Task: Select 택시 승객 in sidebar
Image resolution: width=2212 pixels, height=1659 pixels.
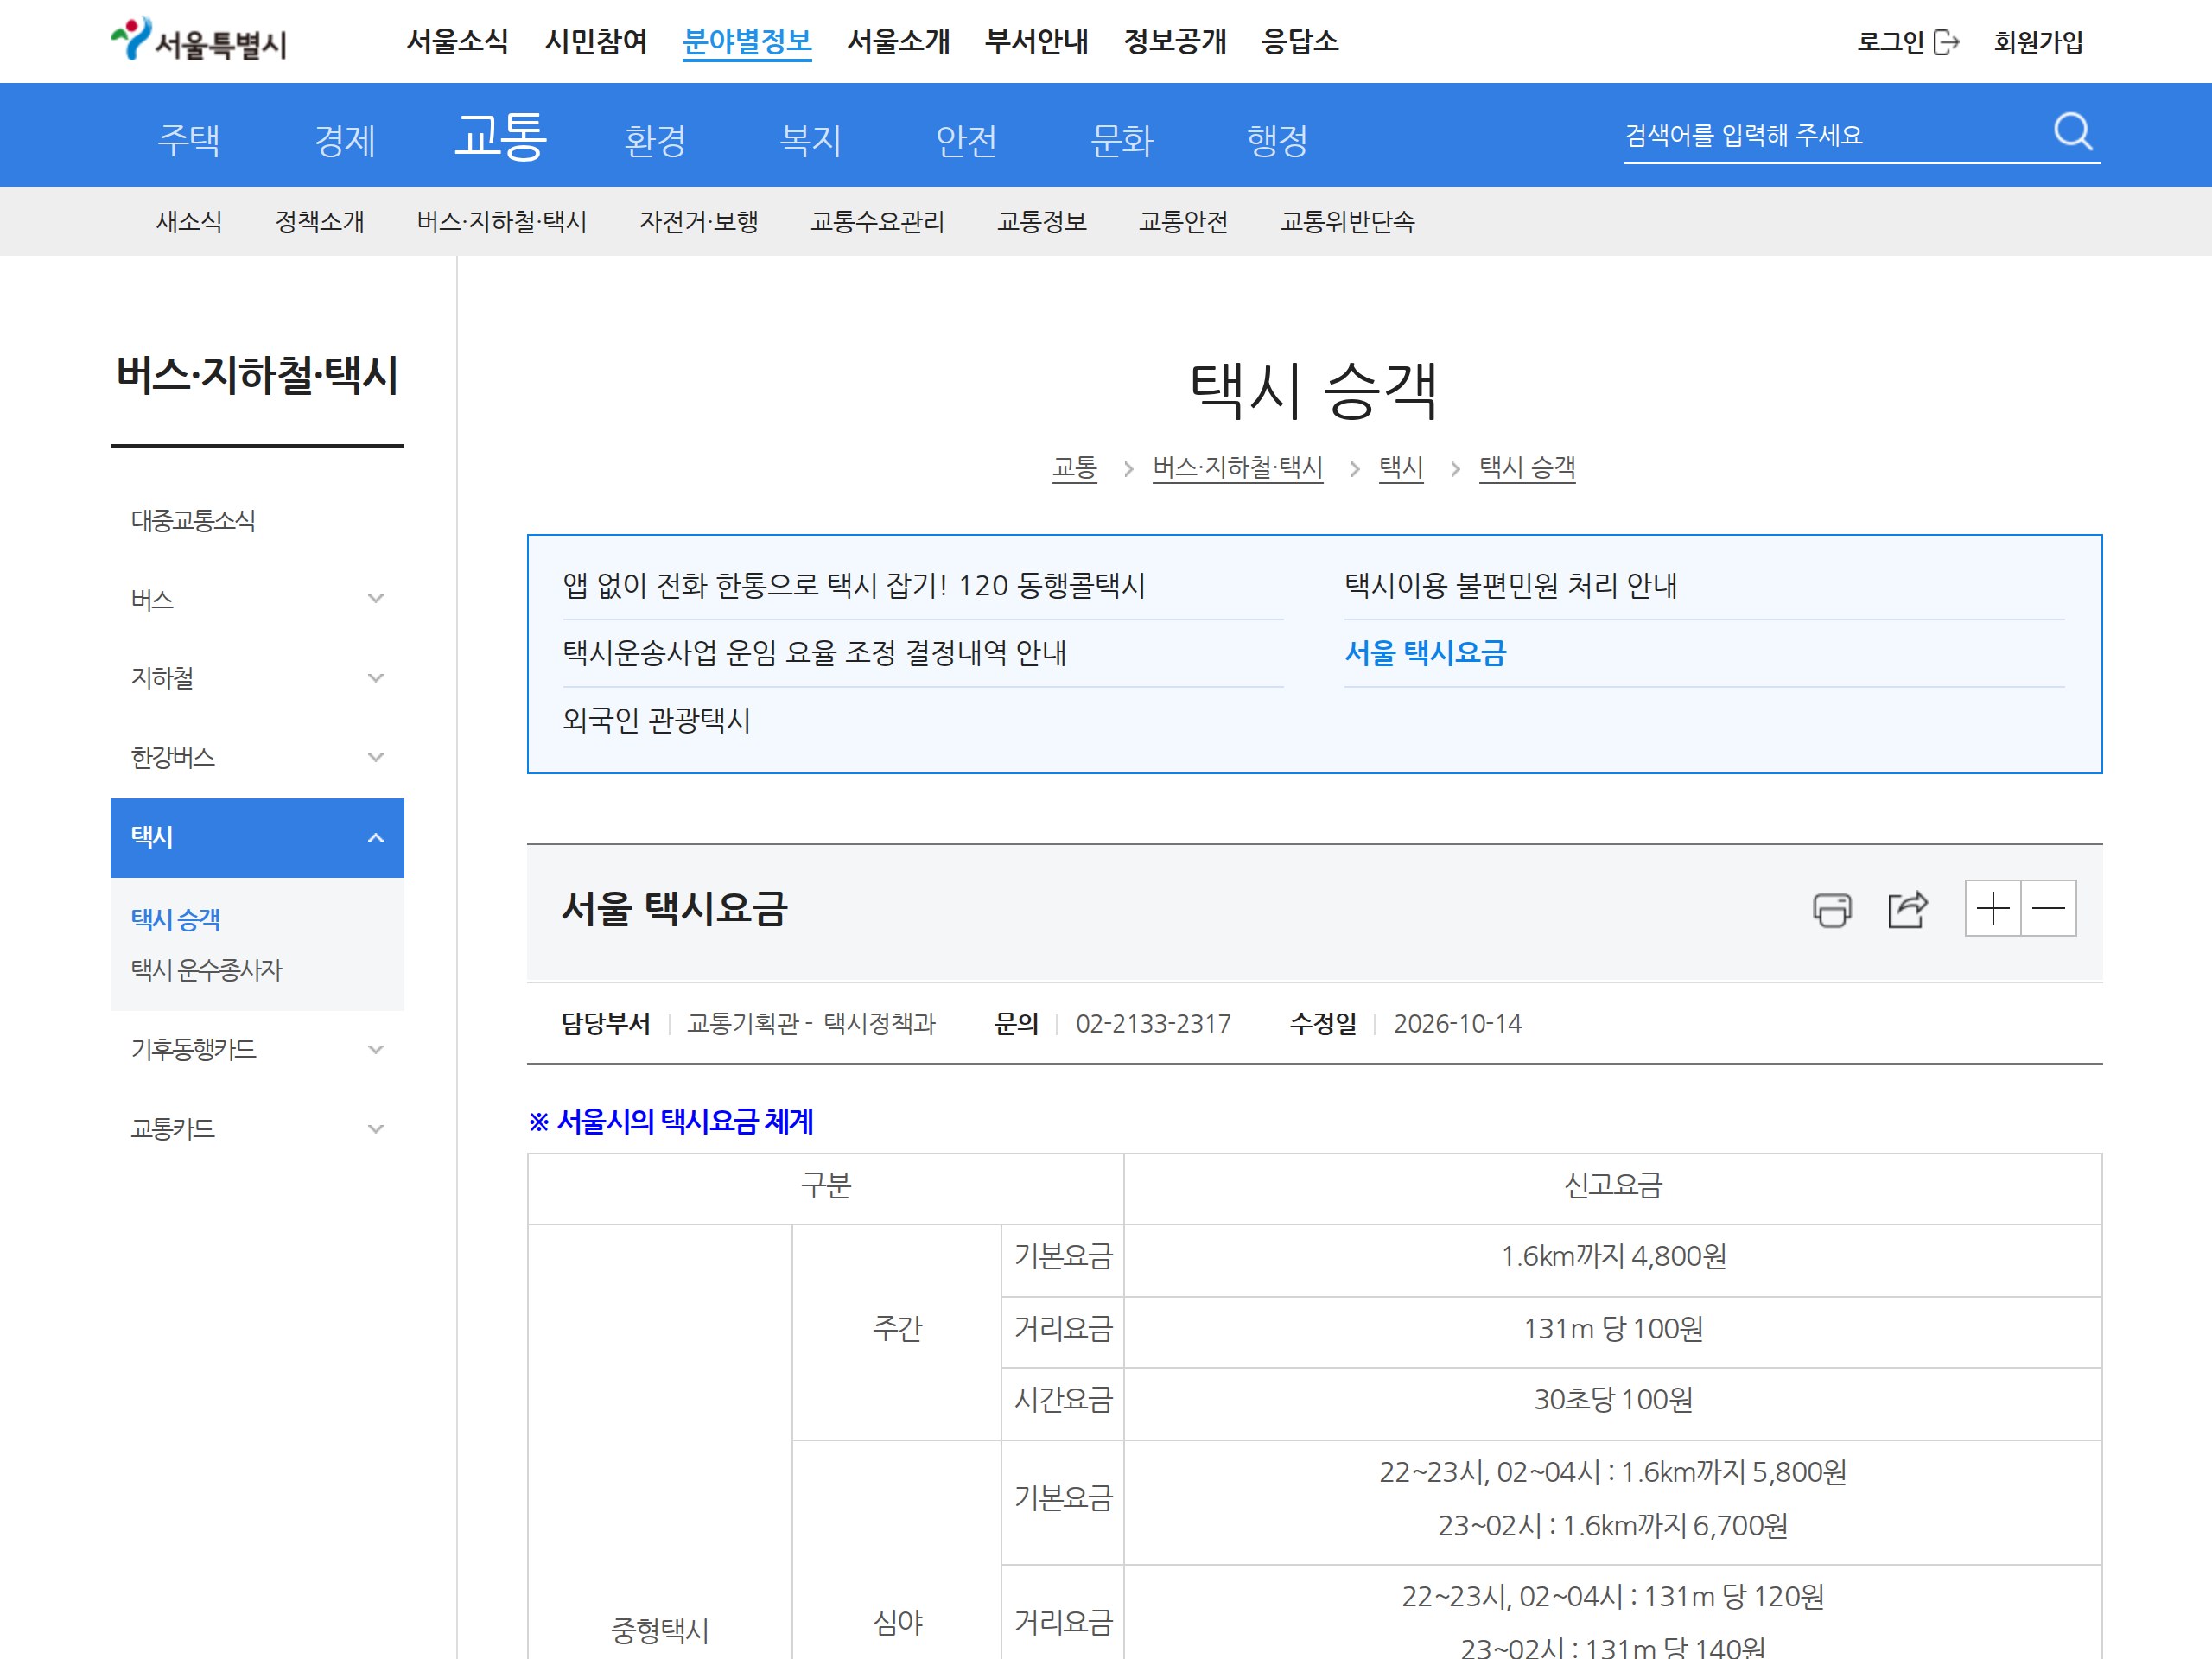Action: (x=175, y=919)
